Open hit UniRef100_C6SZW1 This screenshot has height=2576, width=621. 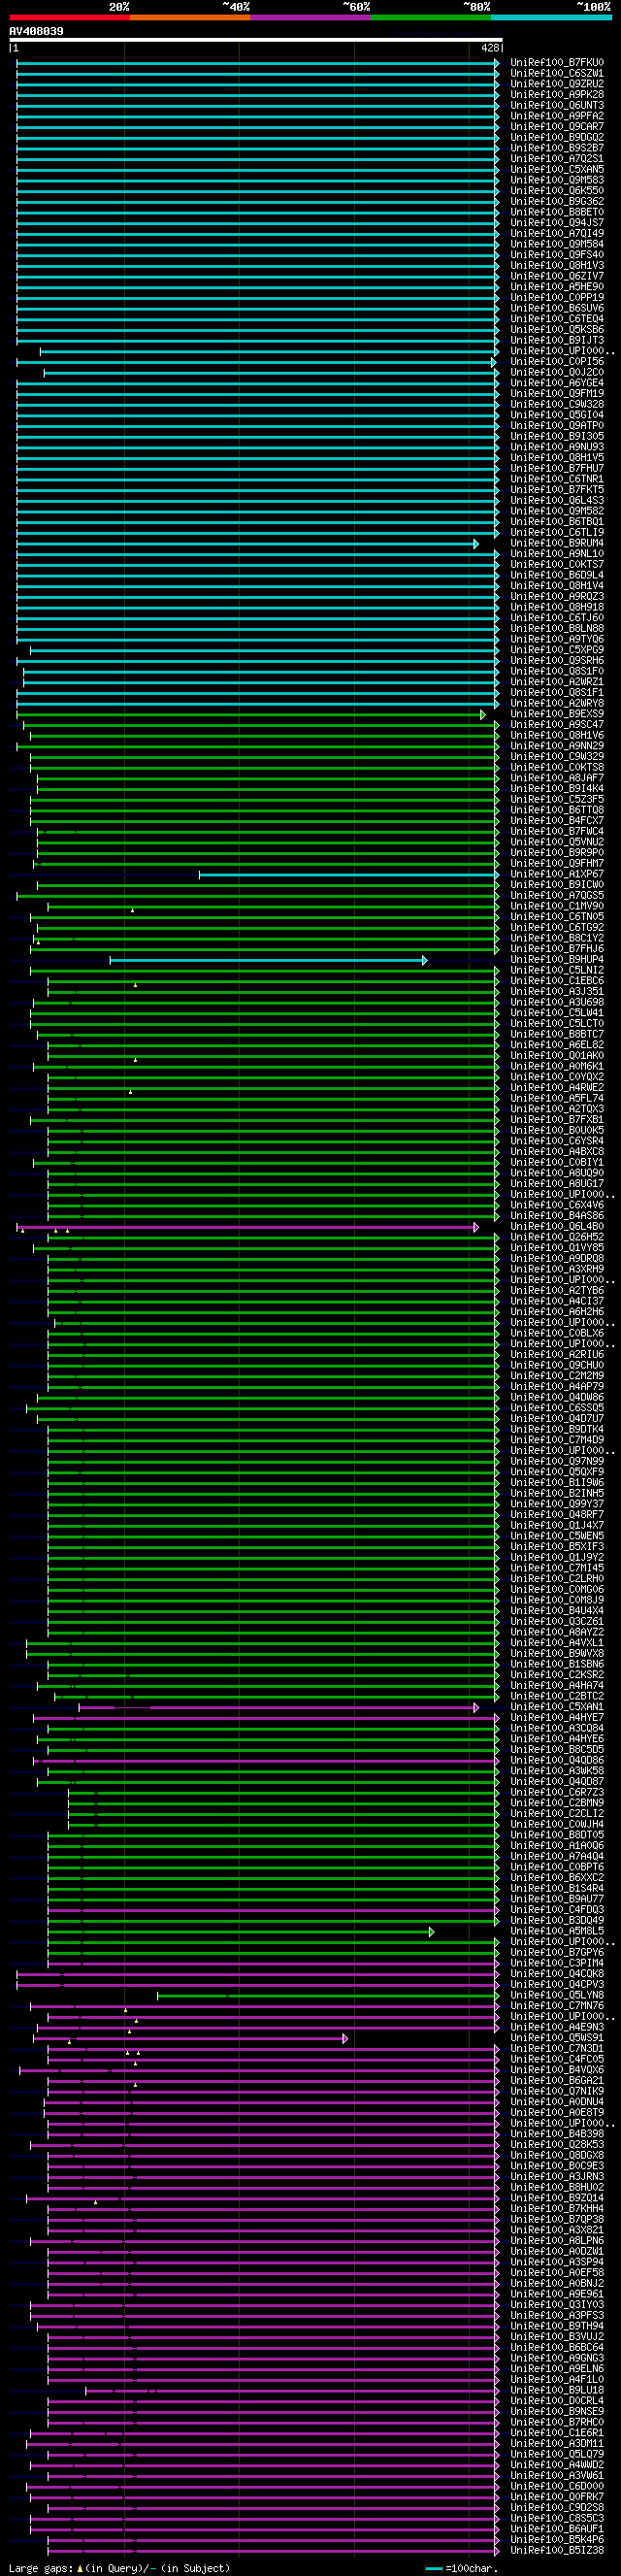pos(557,74)
